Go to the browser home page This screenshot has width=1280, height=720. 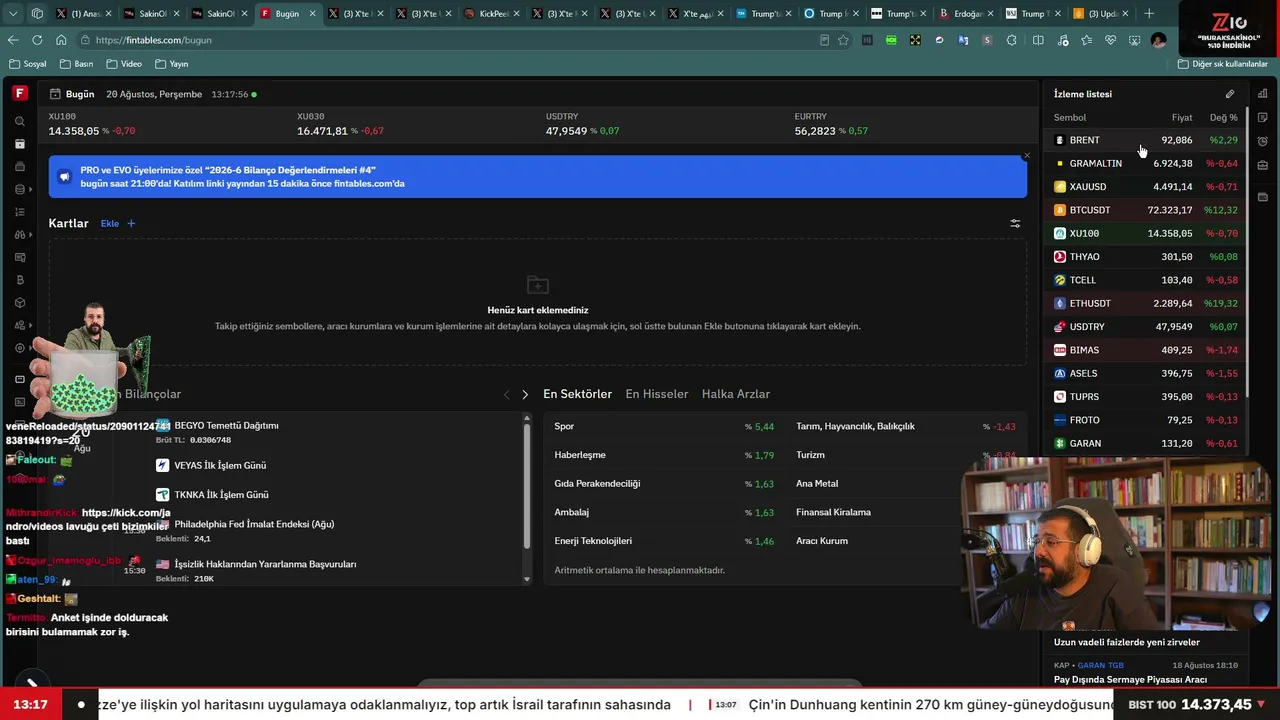click(61, 40)
